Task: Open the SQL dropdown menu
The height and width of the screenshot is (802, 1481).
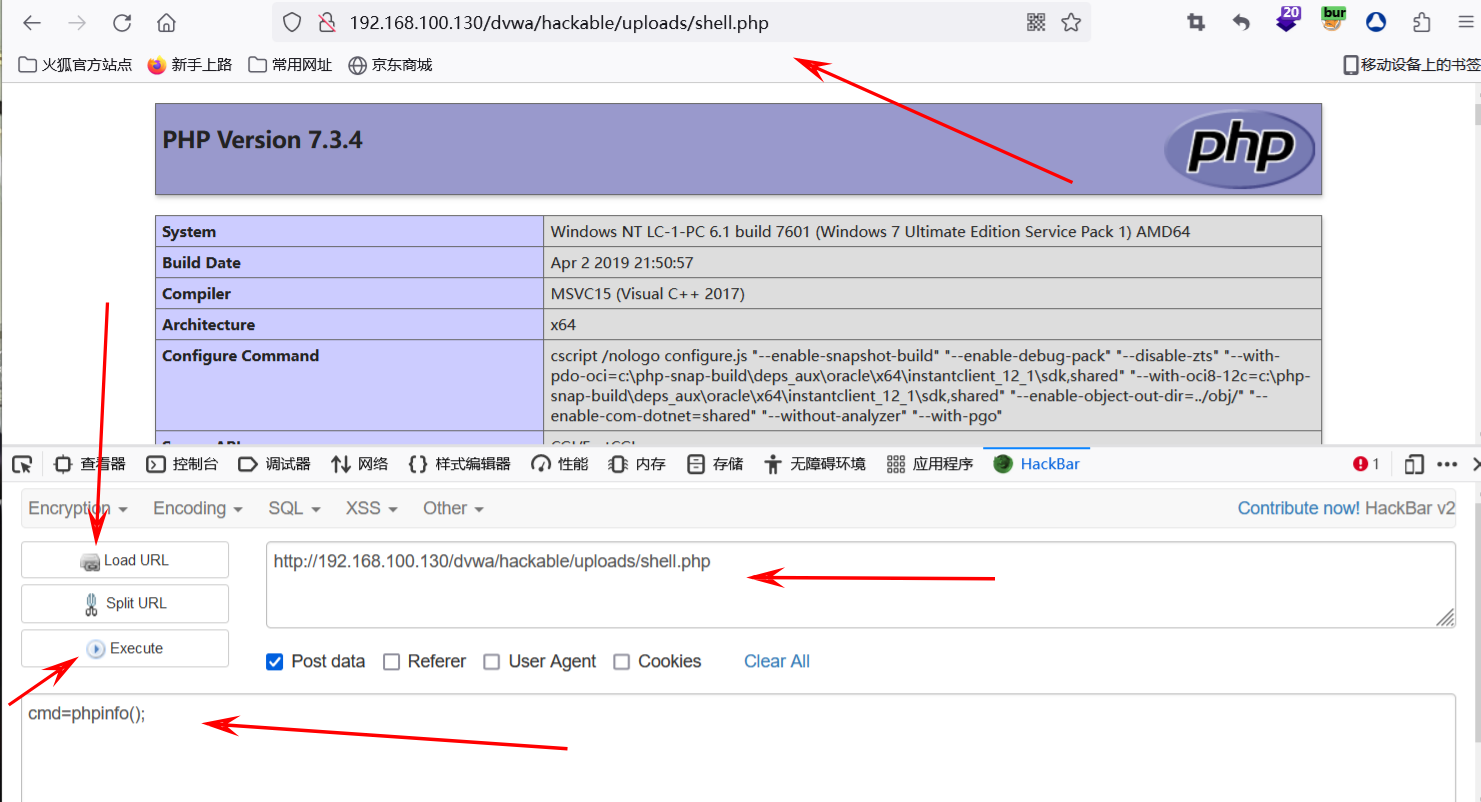Action: [294, 508]
